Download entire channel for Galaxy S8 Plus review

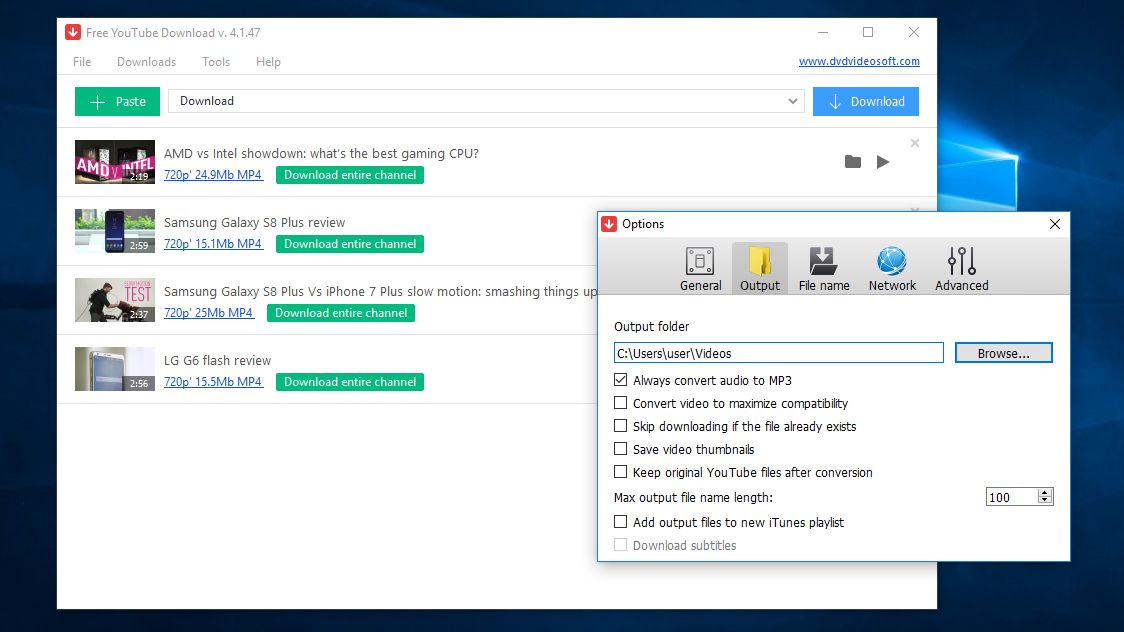pos(350,244)
